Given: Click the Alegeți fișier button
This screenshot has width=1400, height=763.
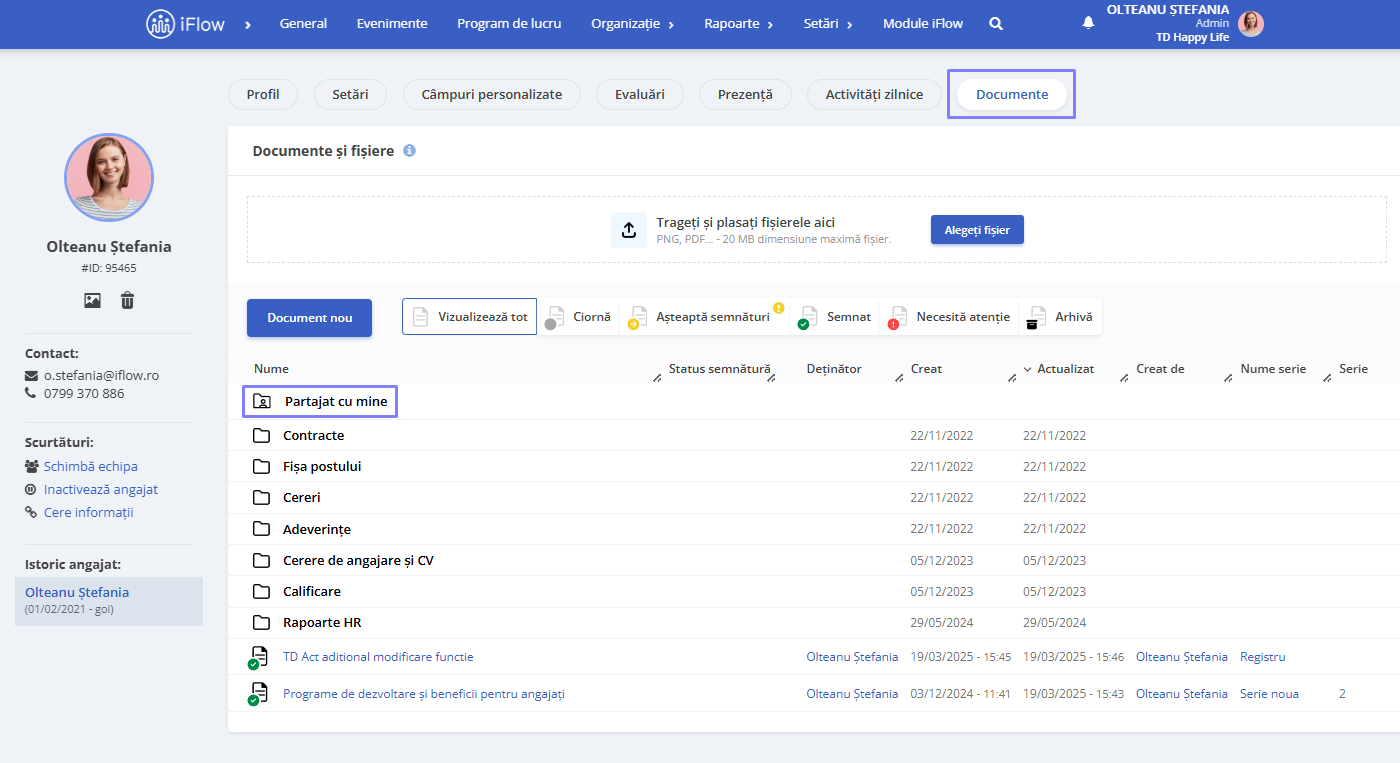Looking at the screenshot, I should pyautogui.click(x=977, y=230).
